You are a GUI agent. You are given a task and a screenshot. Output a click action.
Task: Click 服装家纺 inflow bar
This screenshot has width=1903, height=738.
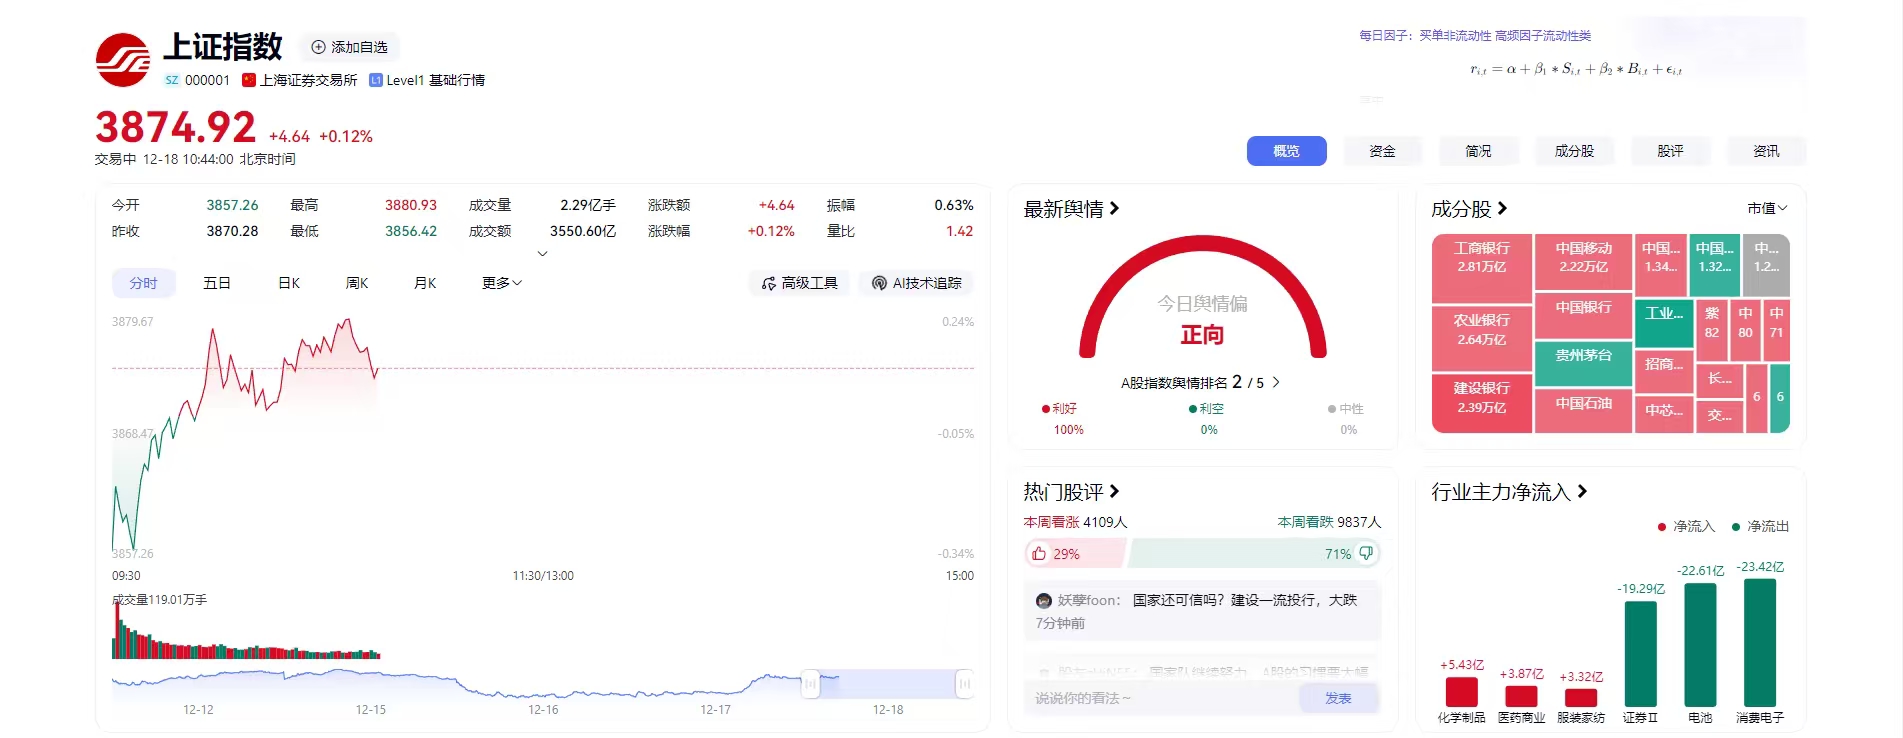pyautogui.click(x=1581, y=698)
